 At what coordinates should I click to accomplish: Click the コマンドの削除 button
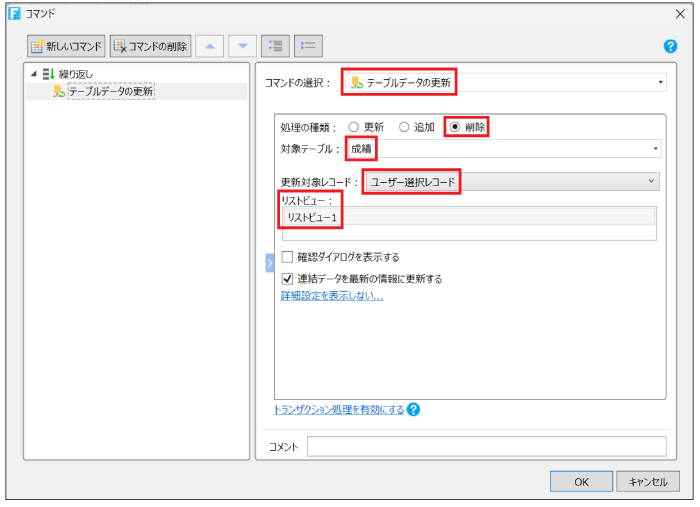(150, 46)
